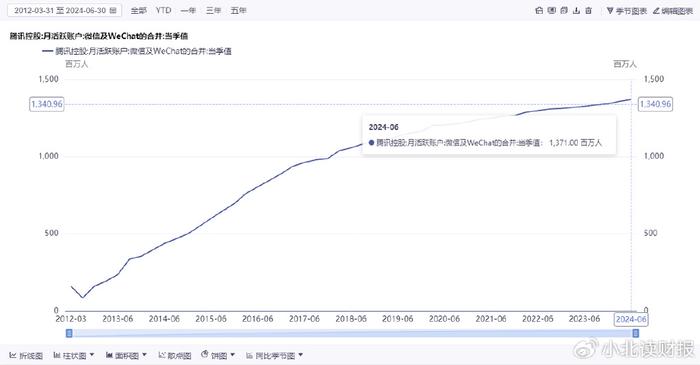Click the print/copy icon in top-right toolbar
This screenshot has height=365, width=700.
point(564,10)
